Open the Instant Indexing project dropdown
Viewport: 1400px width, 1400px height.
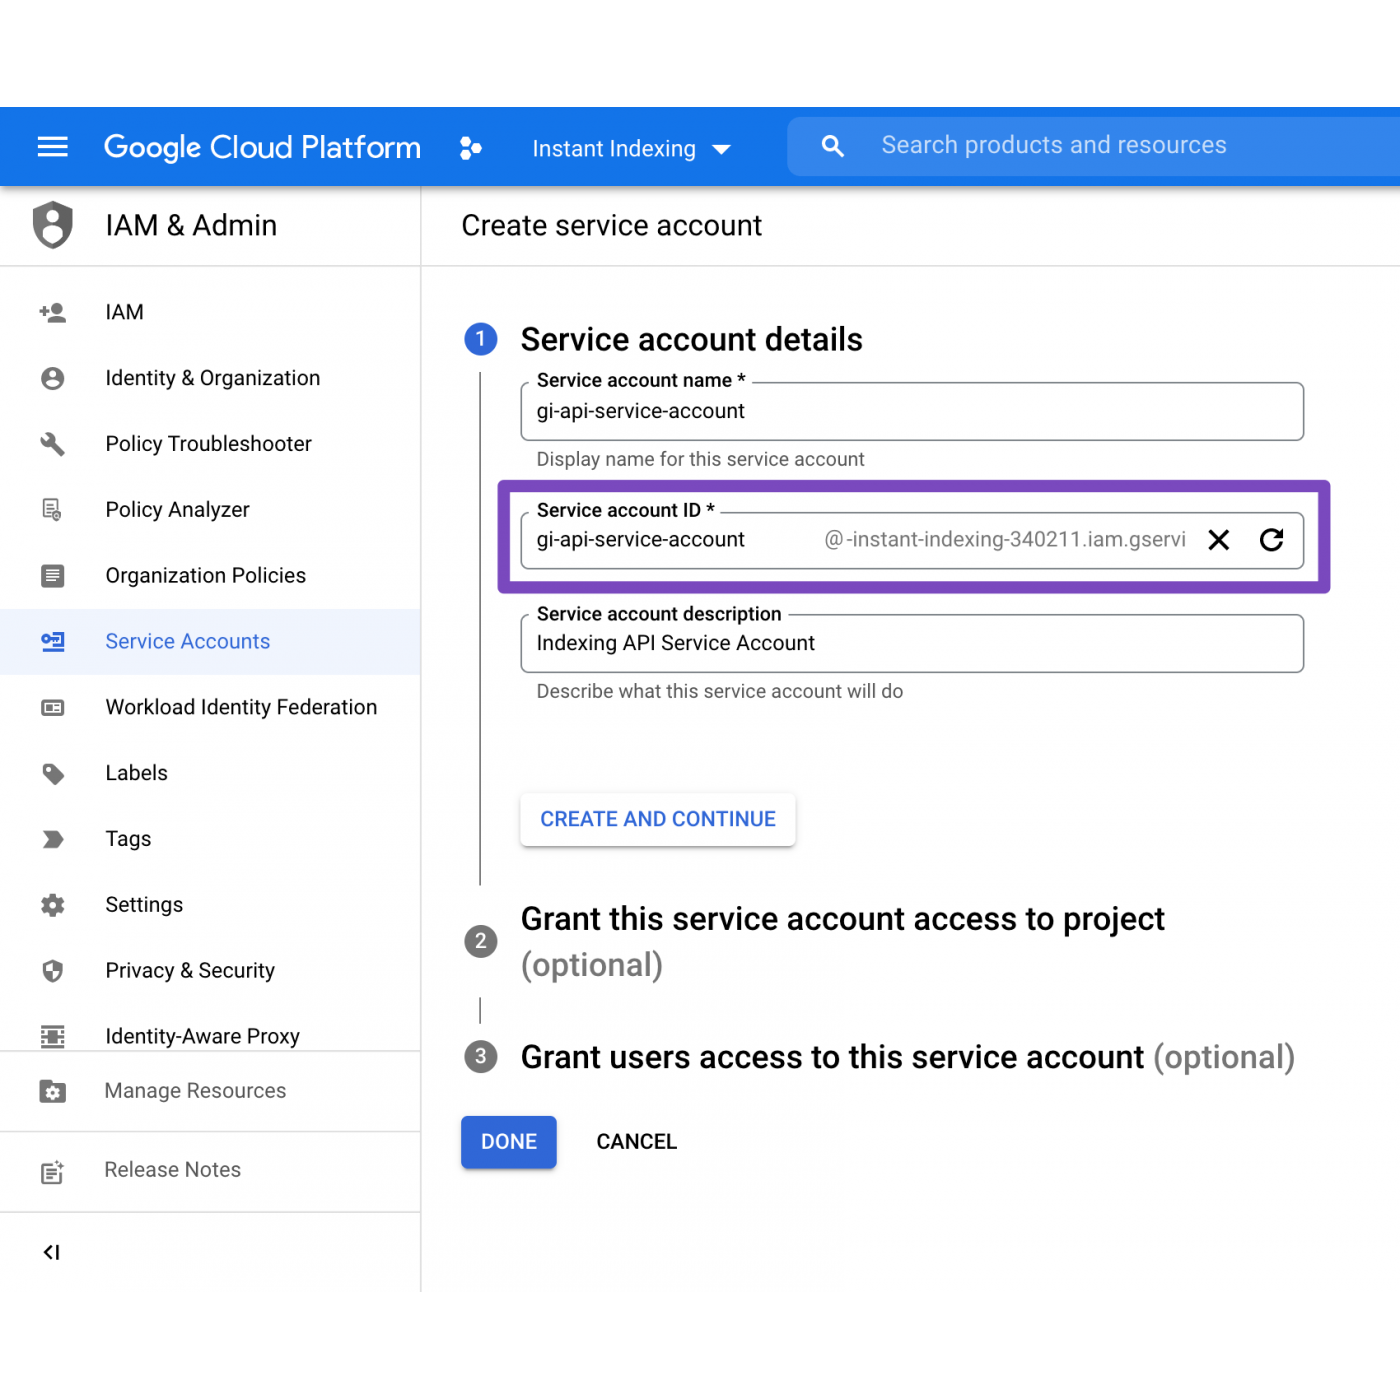pyautogui.click(x=631, y=149)
